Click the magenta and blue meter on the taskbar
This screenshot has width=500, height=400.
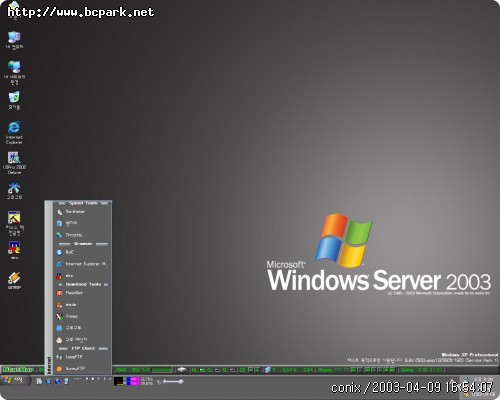click(x=133, y=381)
